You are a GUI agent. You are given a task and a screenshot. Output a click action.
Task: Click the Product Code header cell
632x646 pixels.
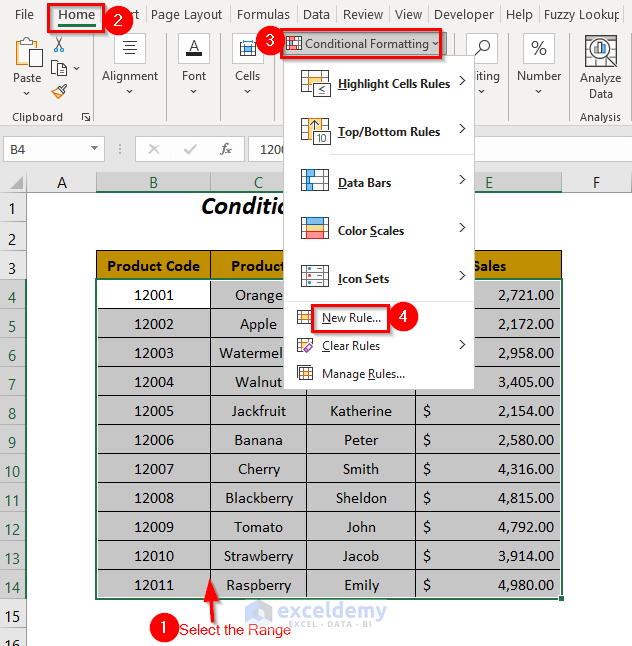pos(153,265)
